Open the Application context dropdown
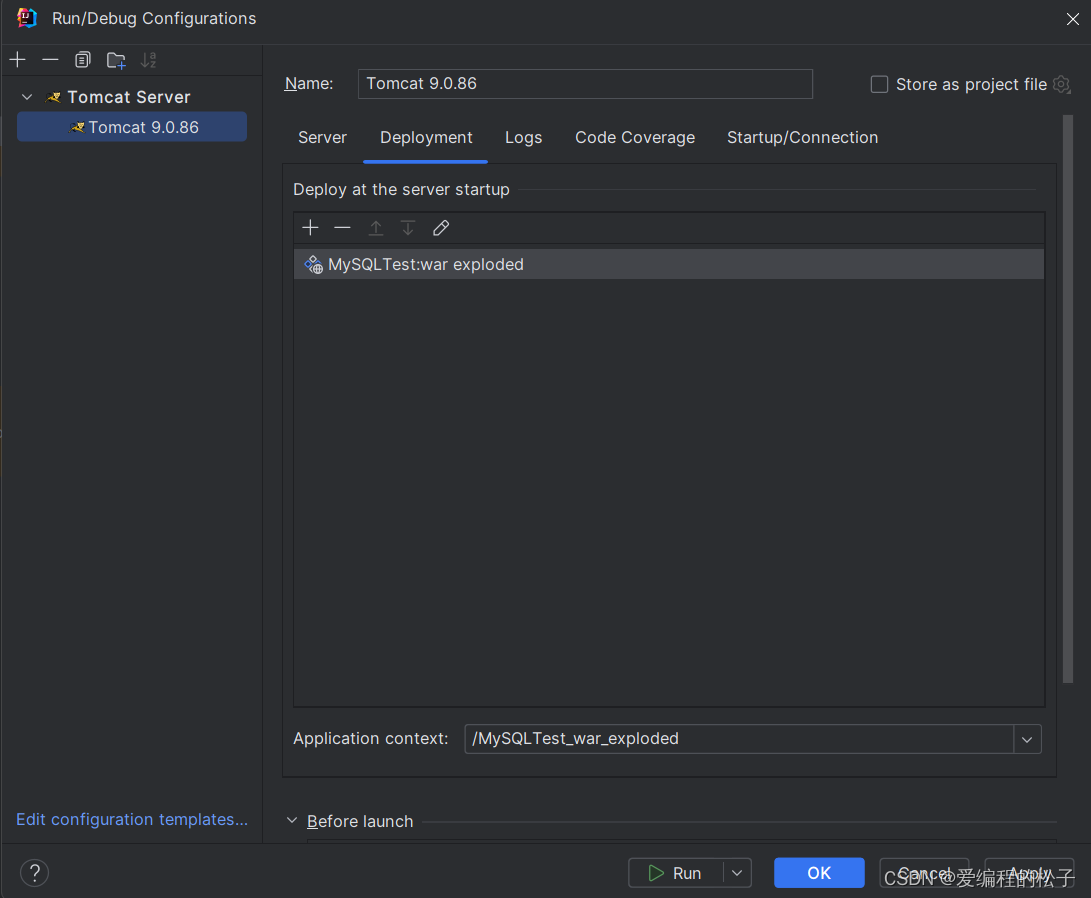Screen dimensions: 1091x898 point(1027,739)
